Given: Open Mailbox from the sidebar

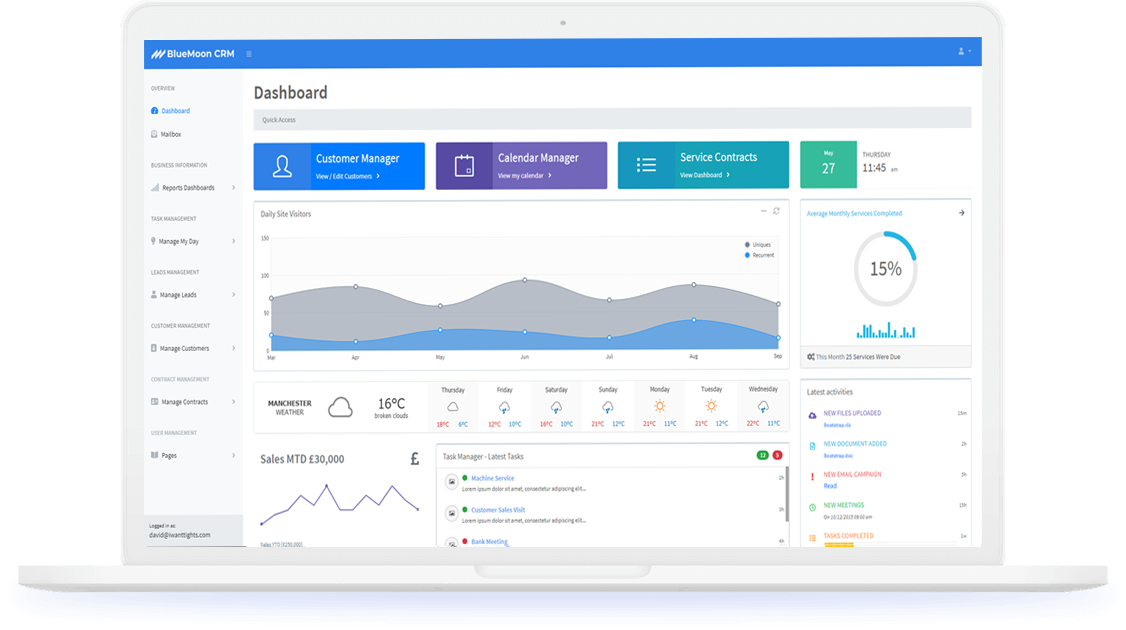Looking at the screenshot, I should pyautogui.click(x=170, y=134).
